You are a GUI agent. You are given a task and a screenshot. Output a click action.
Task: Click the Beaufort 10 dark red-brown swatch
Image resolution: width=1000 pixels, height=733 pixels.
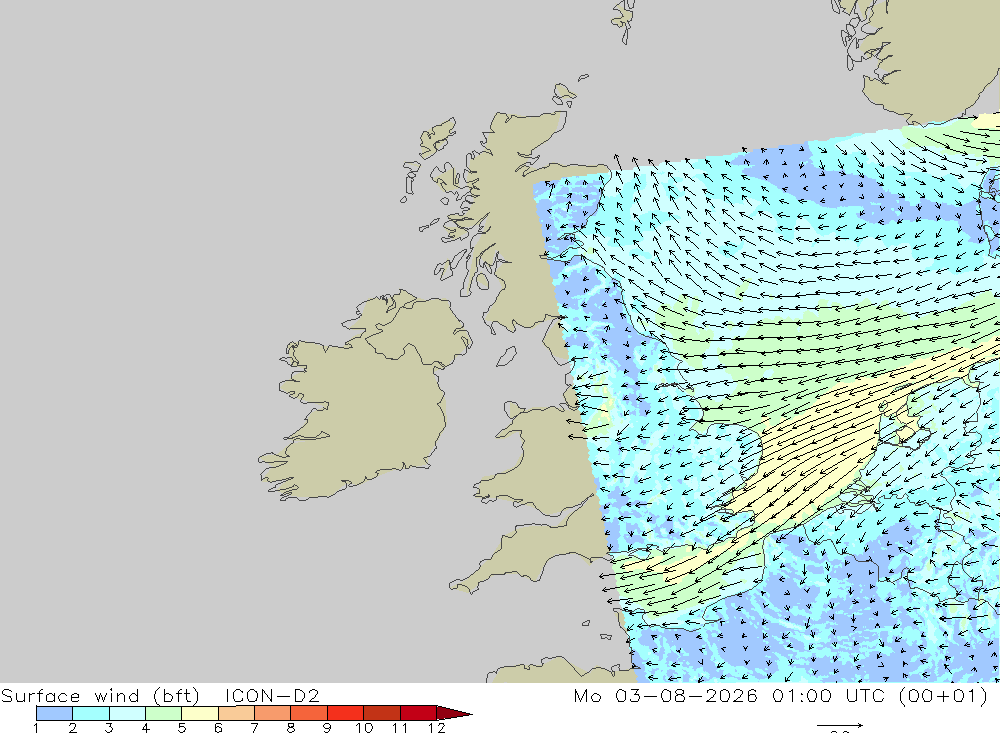pyautogui.click(x=381, y=713)
